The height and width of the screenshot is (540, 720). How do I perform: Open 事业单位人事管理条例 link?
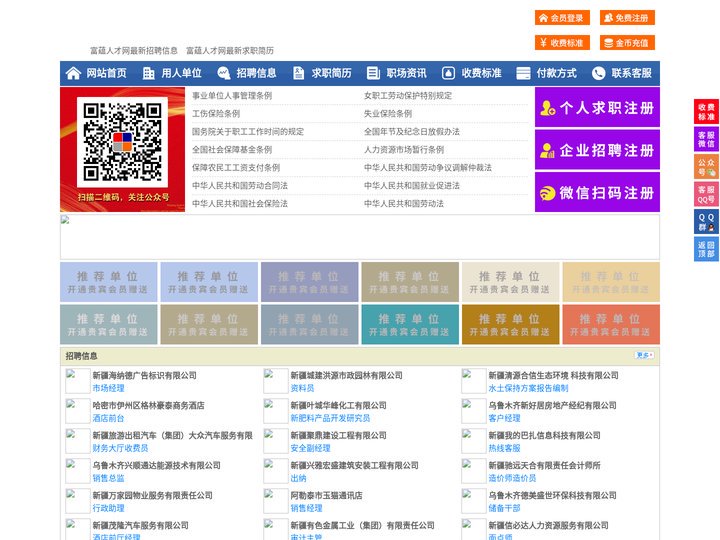[x=232, y=96]
